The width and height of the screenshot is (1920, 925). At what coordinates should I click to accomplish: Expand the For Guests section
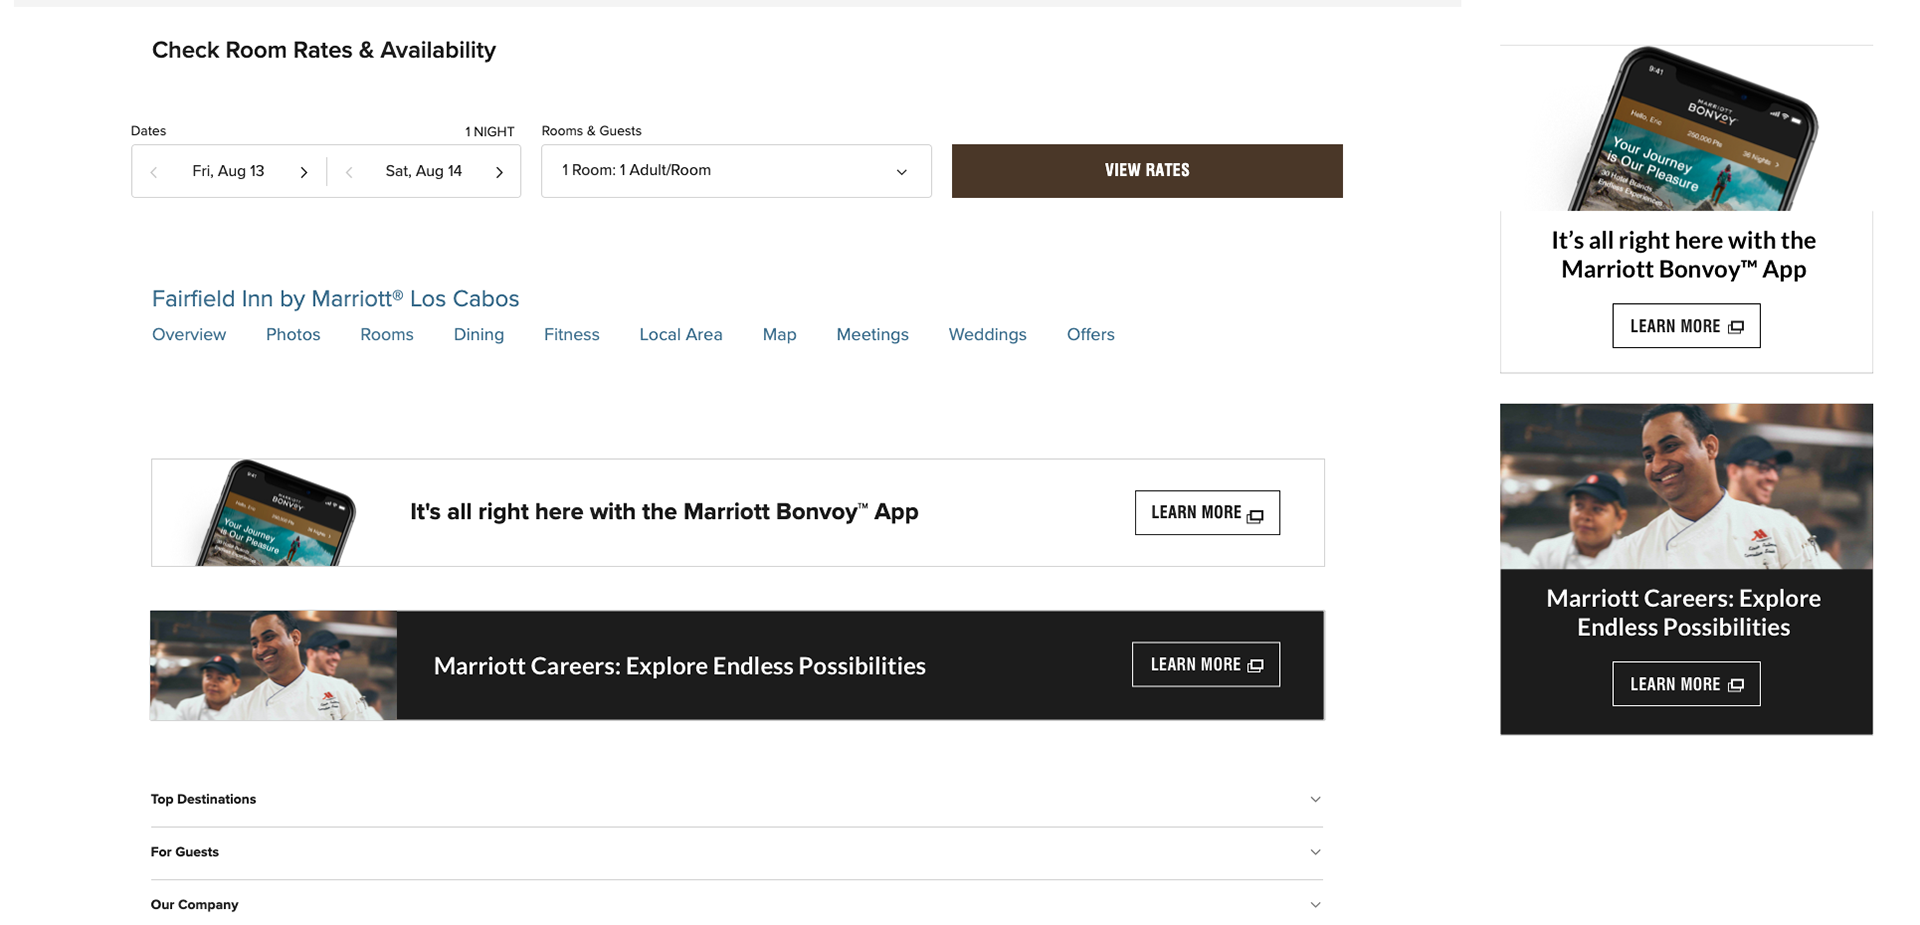click(x=737, y=853)
